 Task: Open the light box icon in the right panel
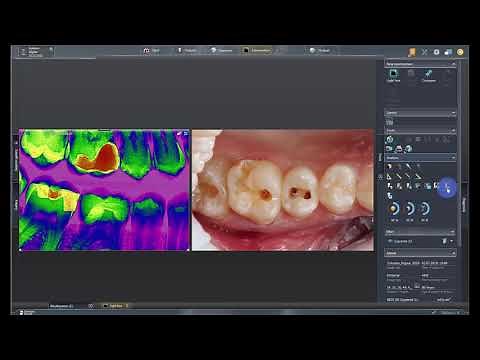393,75
